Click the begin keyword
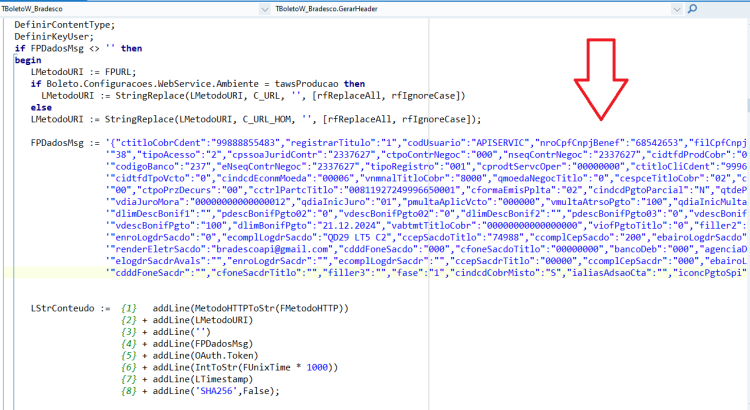The height and width of the screenshot is (410, 750). tap(28, 60)
